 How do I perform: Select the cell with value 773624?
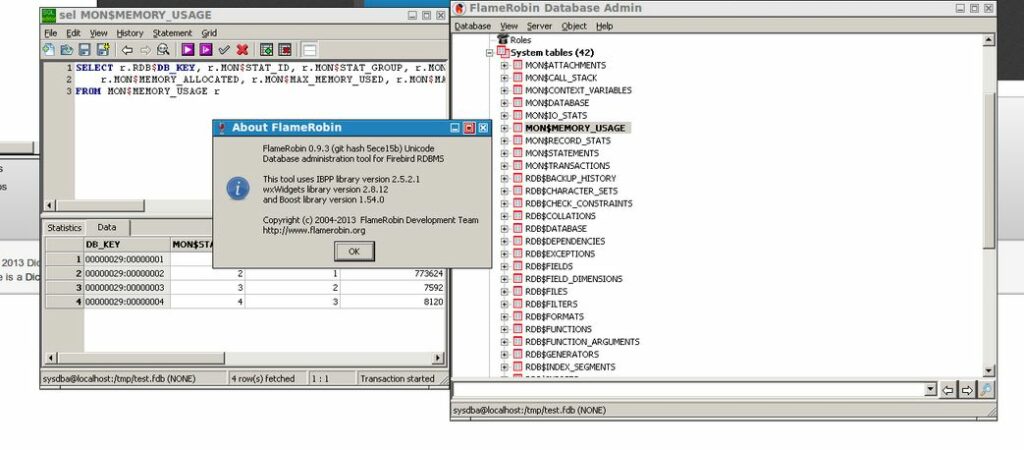pyautogui.click(x=393, y=274)
